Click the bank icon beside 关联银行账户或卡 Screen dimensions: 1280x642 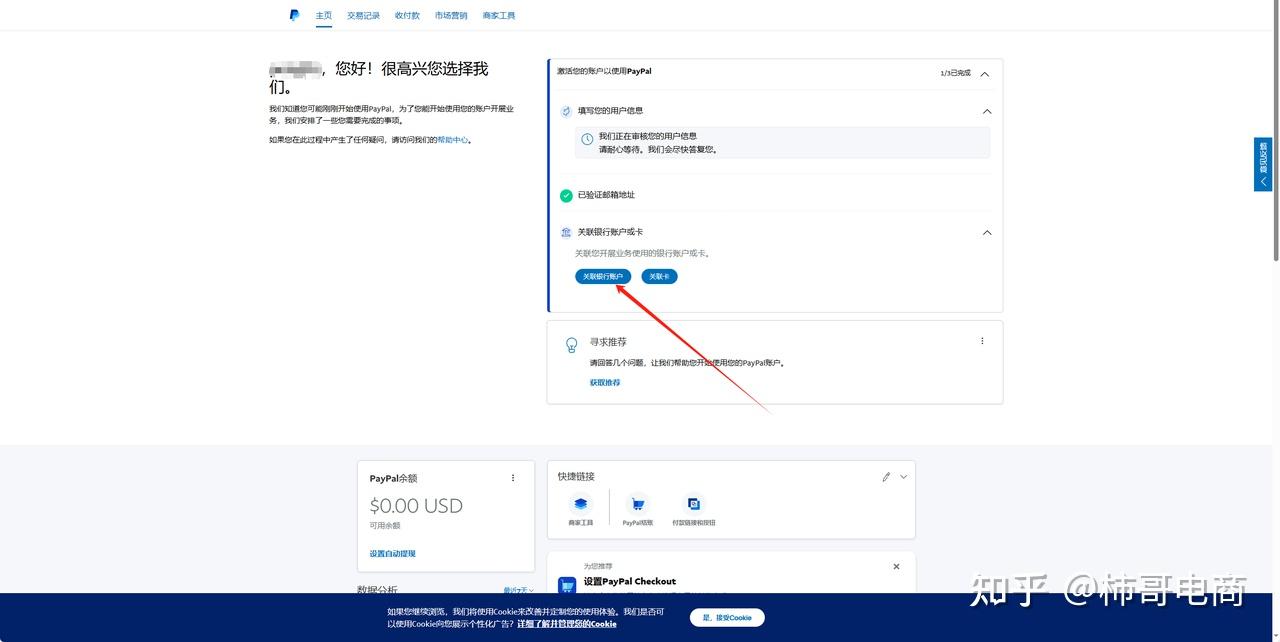pyautogui.click(x=566, y=232)
